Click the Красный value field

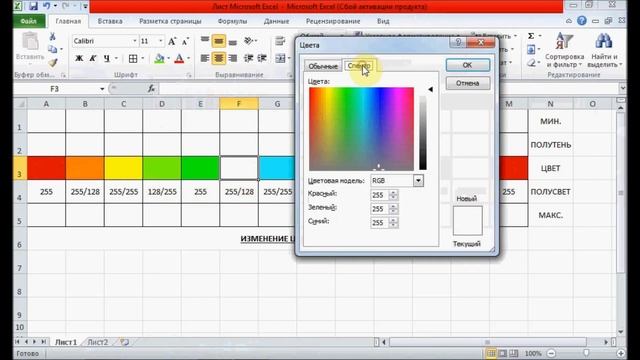coord(380,195)
